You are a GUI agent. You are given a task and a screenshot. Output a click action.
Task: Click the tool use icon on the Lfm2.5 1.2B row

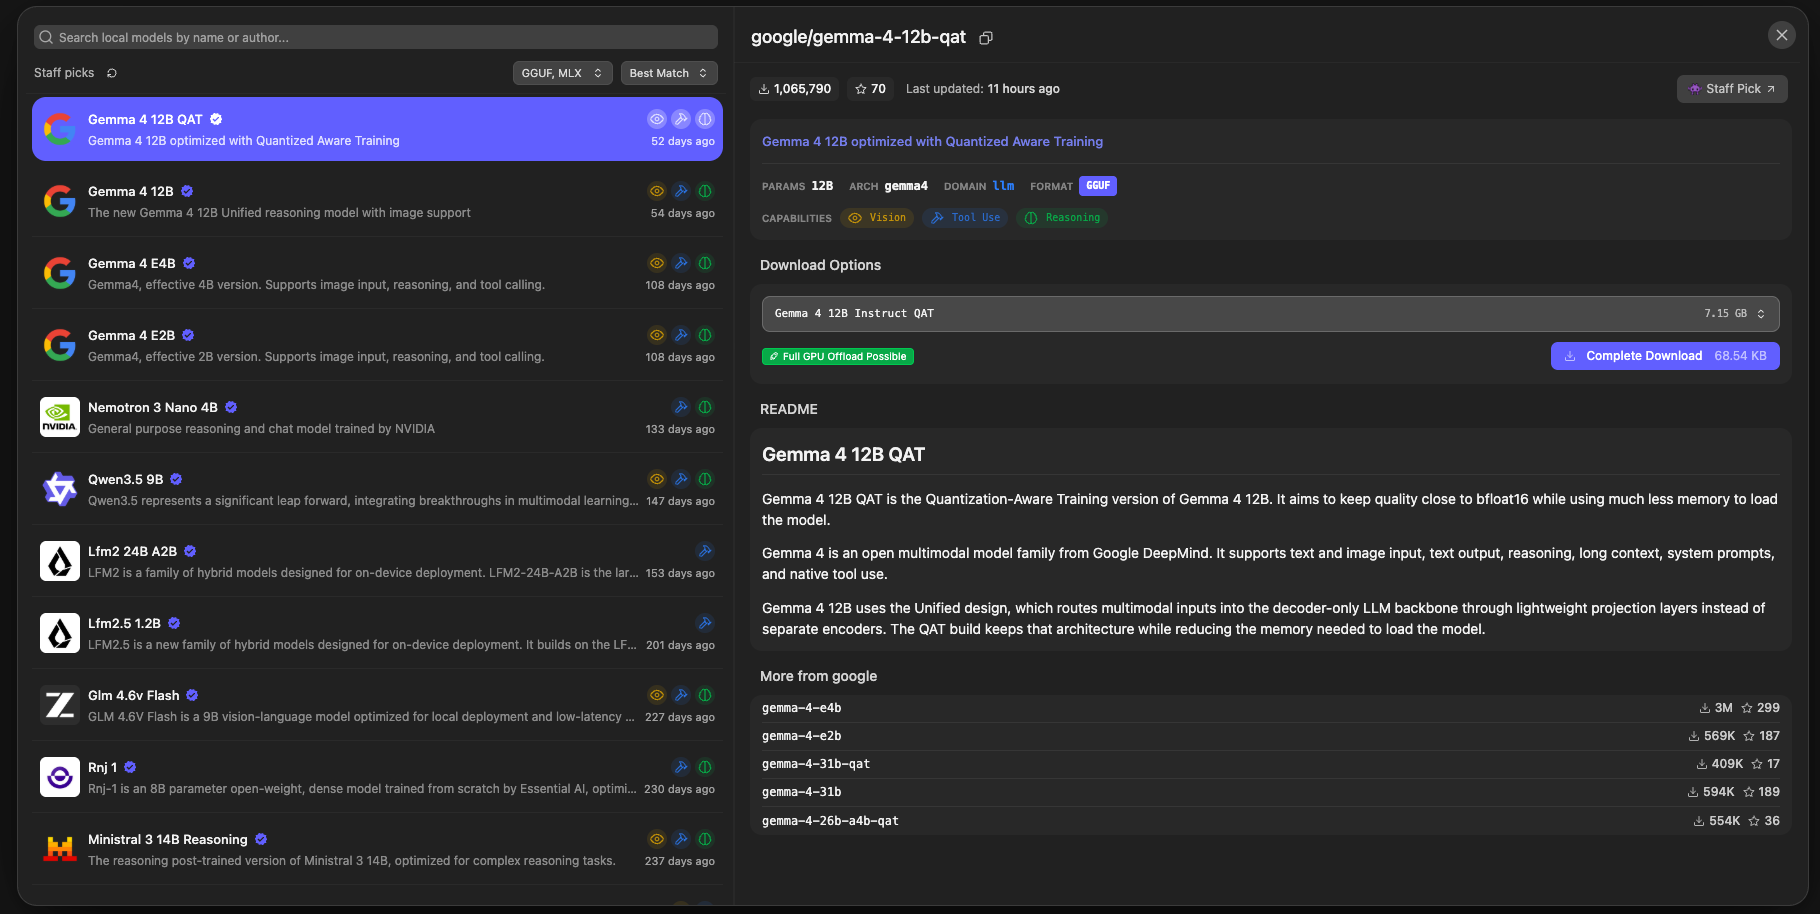[x=705, y=623]
